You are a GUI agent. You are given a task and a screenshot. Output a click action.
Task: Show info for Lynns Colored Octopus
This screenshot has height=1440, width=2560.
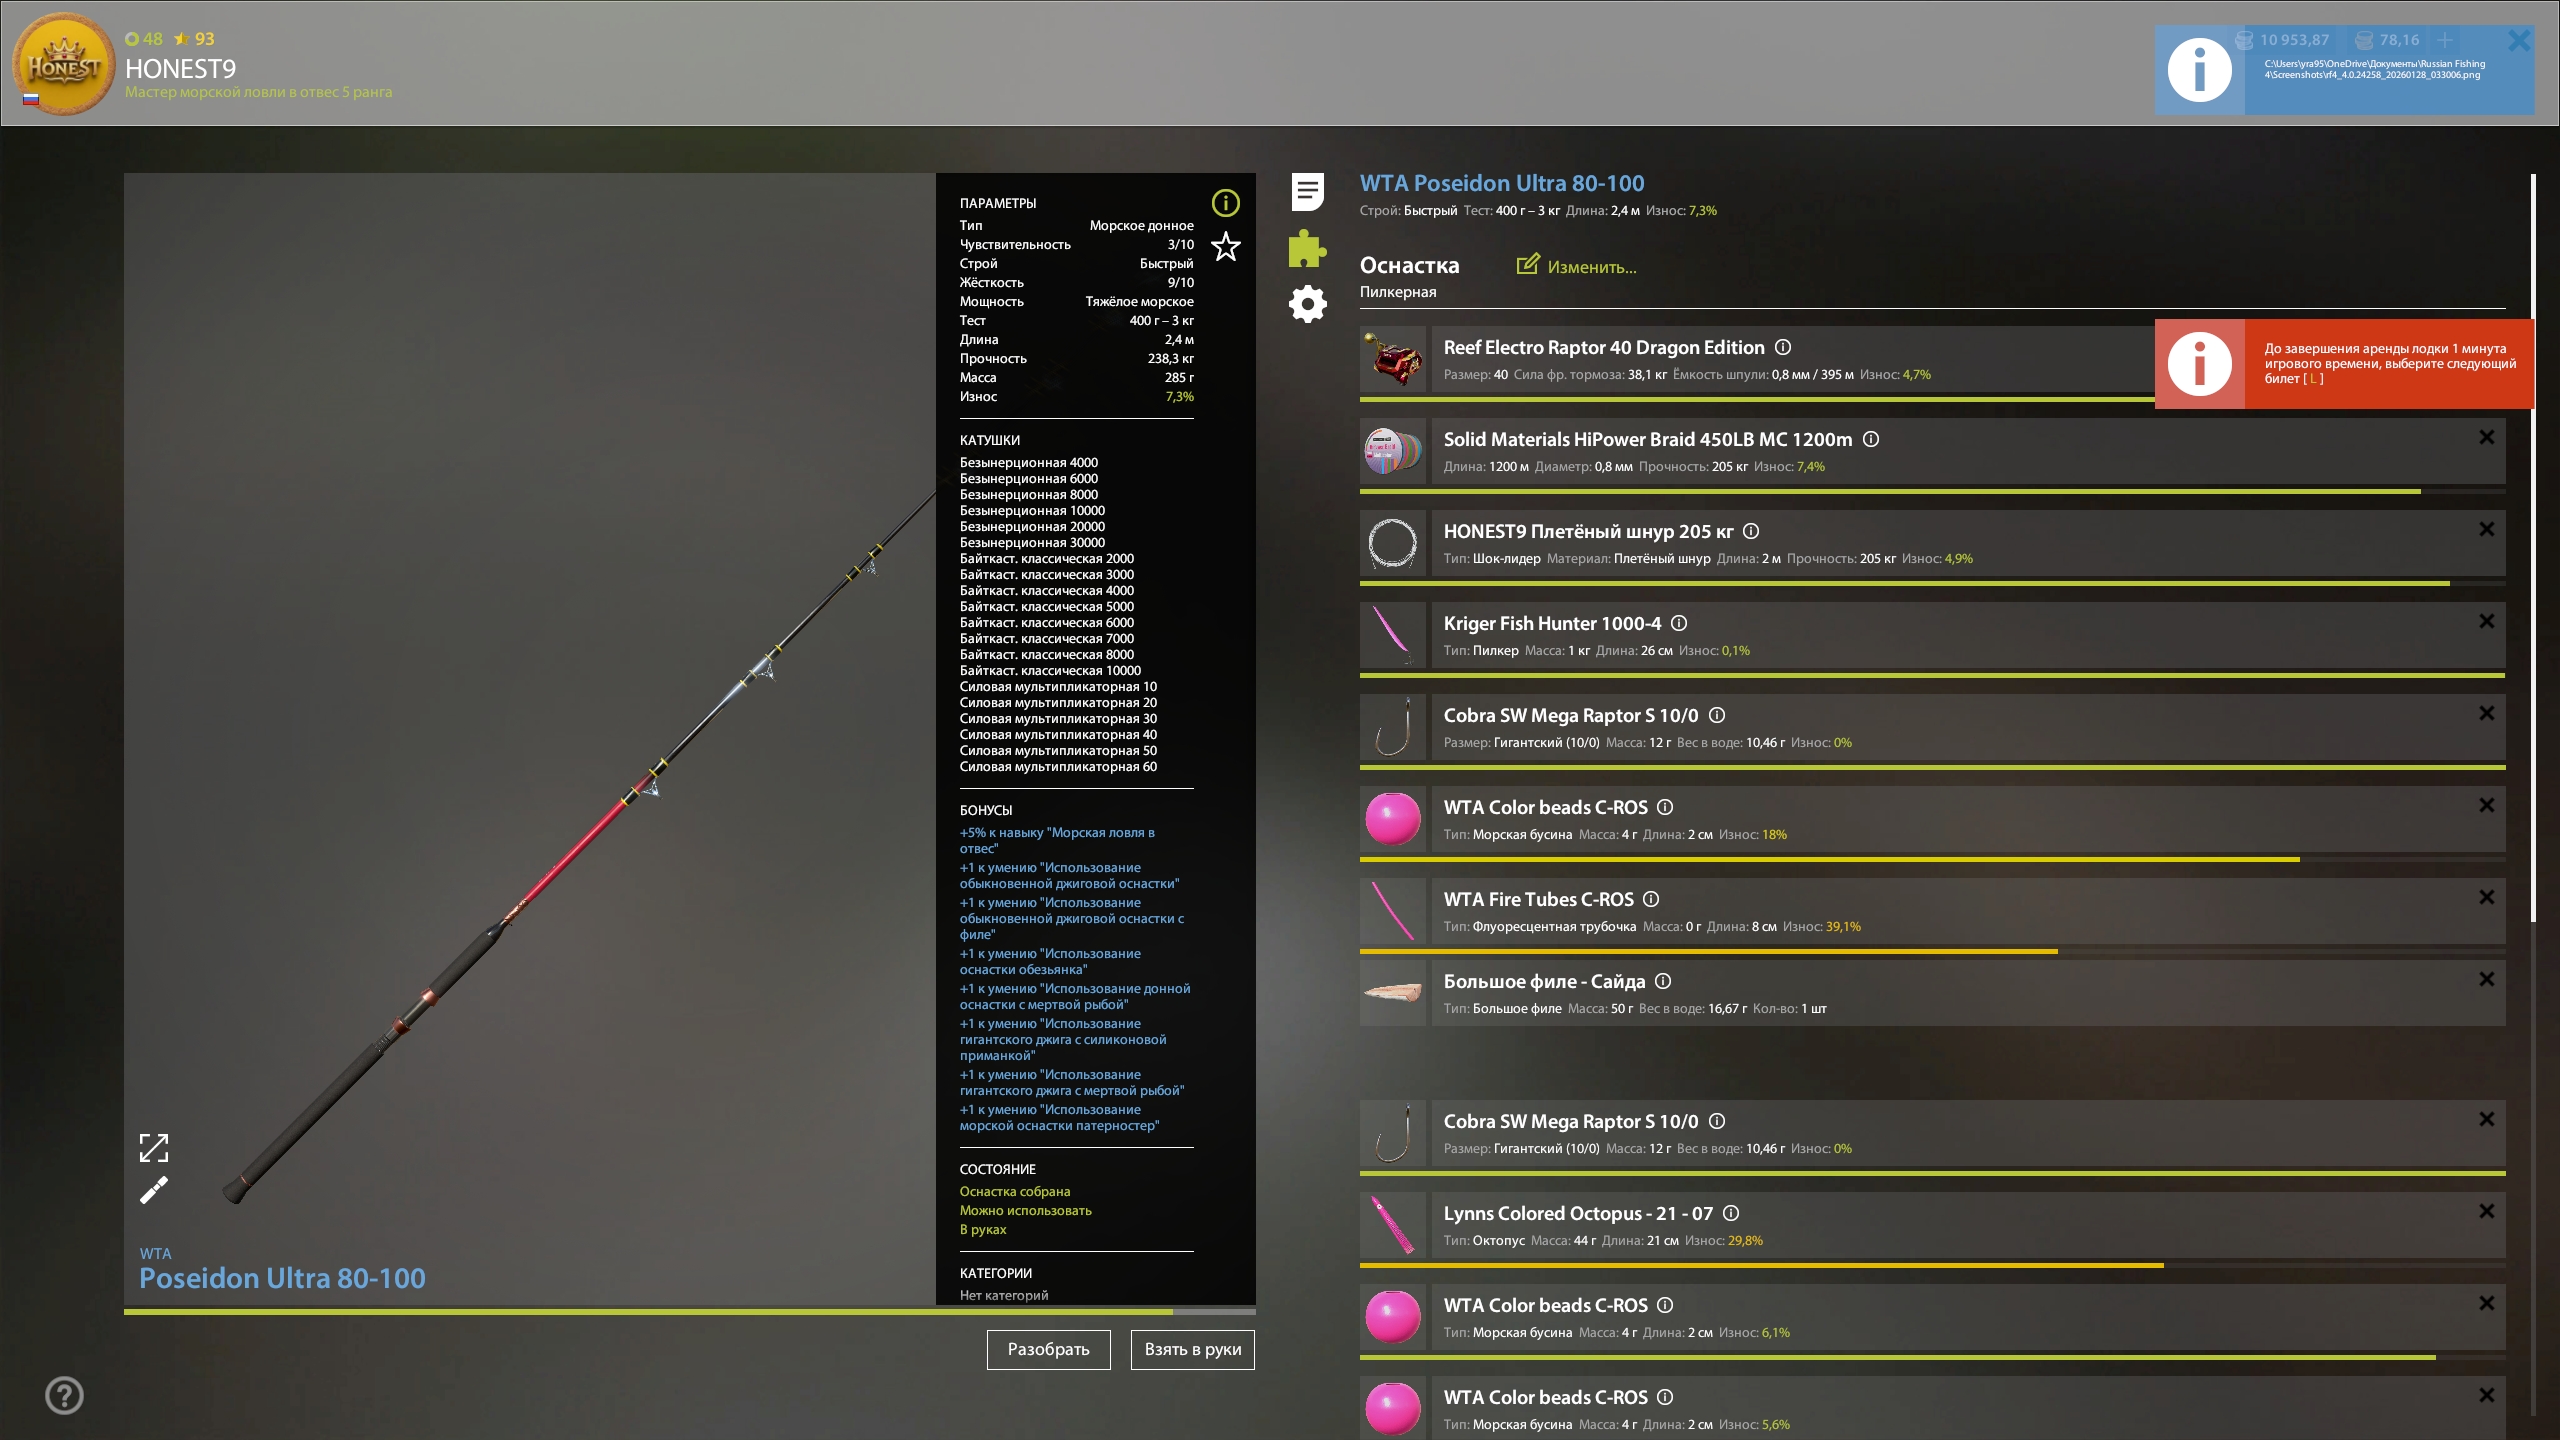click(1731, 1213)
